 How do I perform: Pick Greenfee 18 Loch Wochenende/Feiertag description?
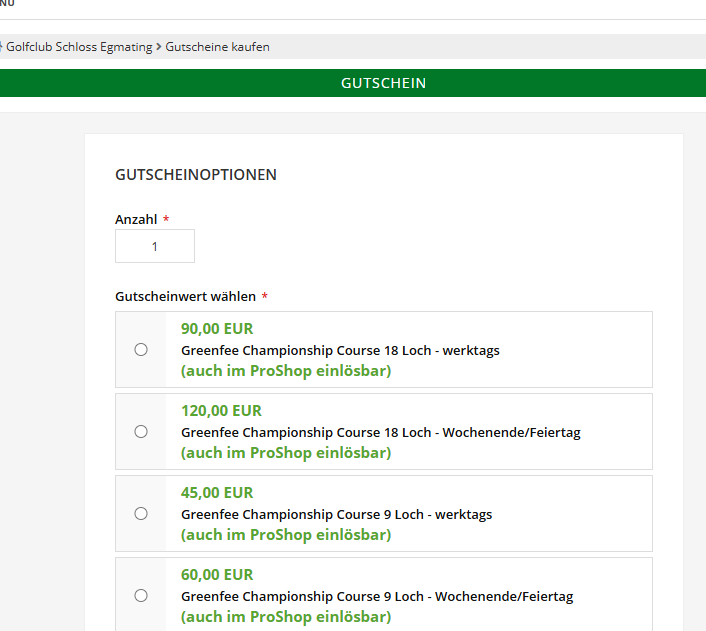380,432
